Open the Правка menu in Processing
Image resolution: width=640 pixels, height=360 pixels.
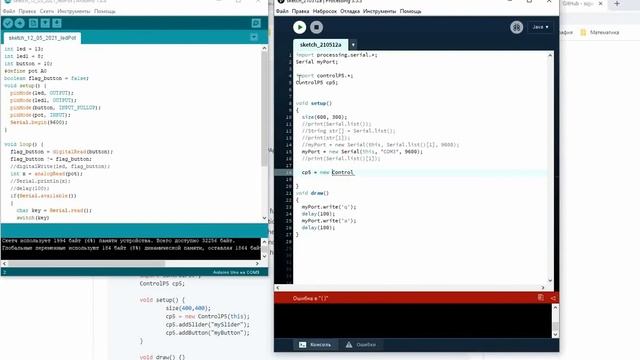click(300, 11)
